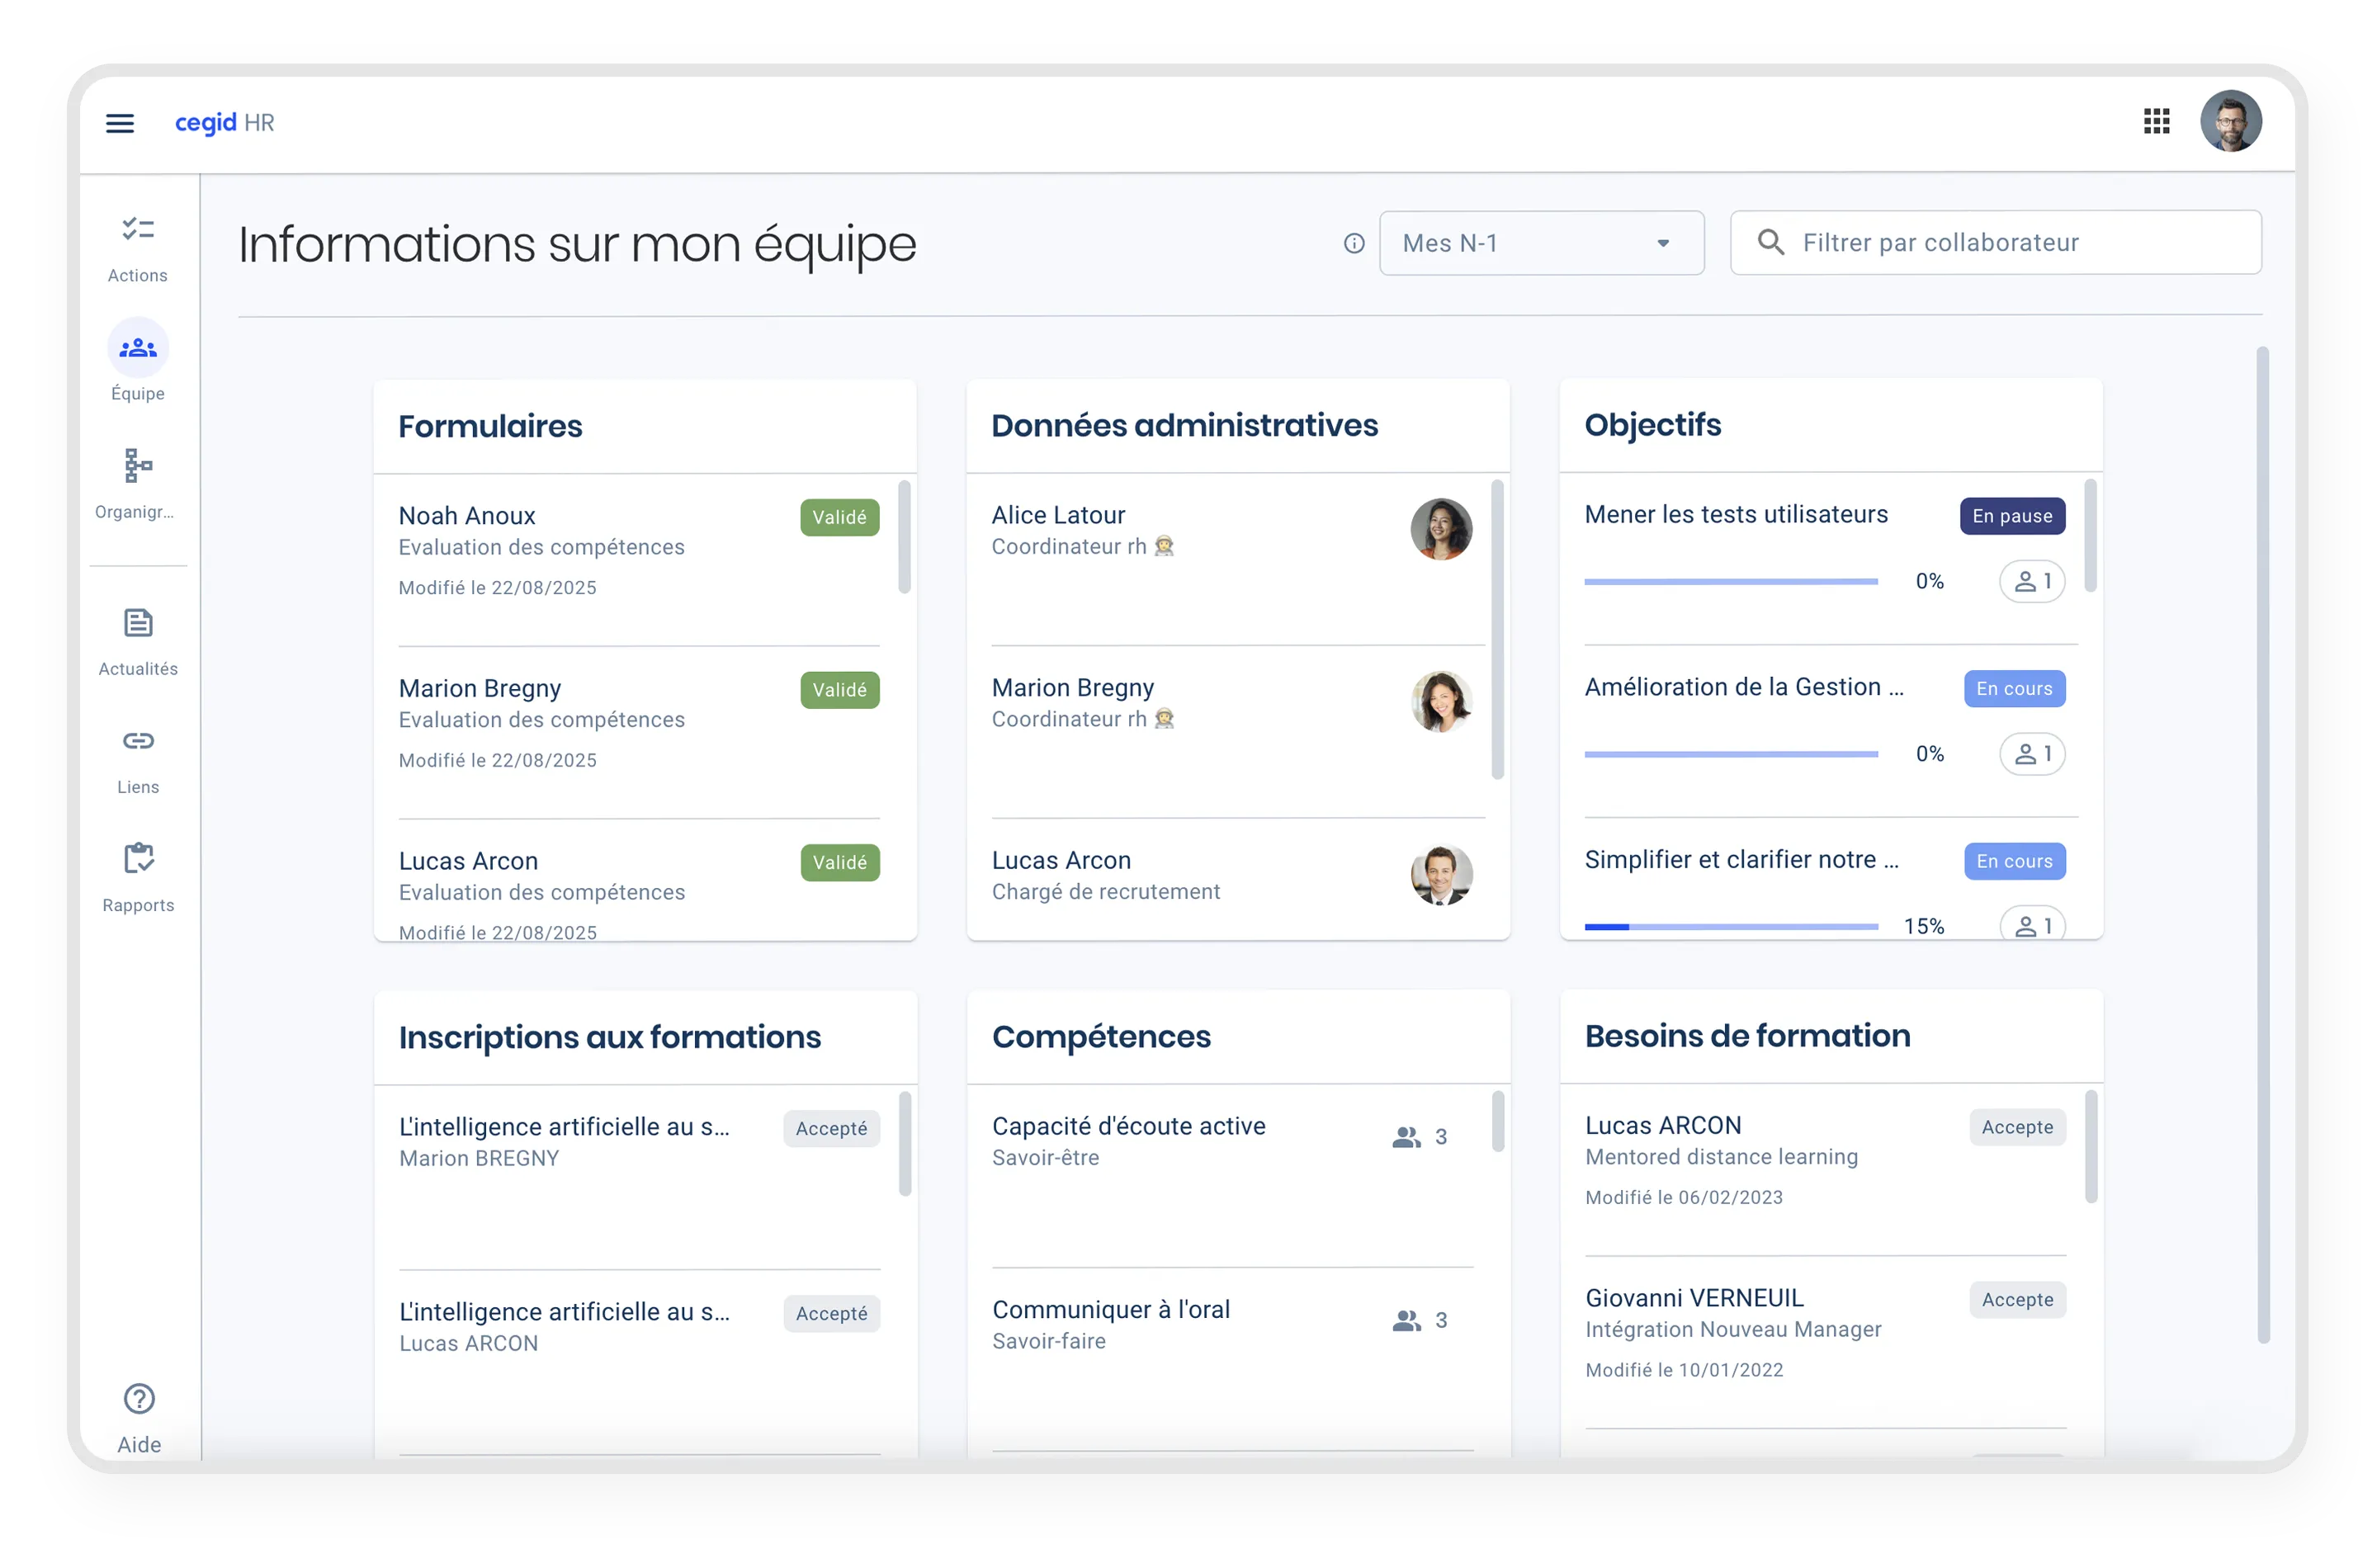Open Rapports in the sidebar
Viewport: 2377px width, 1568px height.
click(x=138, y=860)
